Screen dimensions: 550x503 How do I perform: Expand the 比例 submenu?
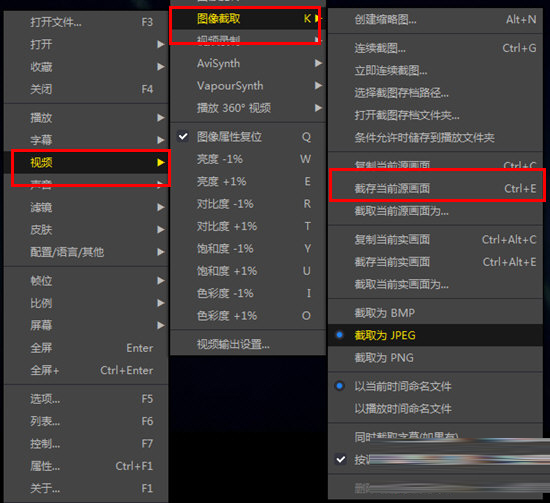(86, 303)
